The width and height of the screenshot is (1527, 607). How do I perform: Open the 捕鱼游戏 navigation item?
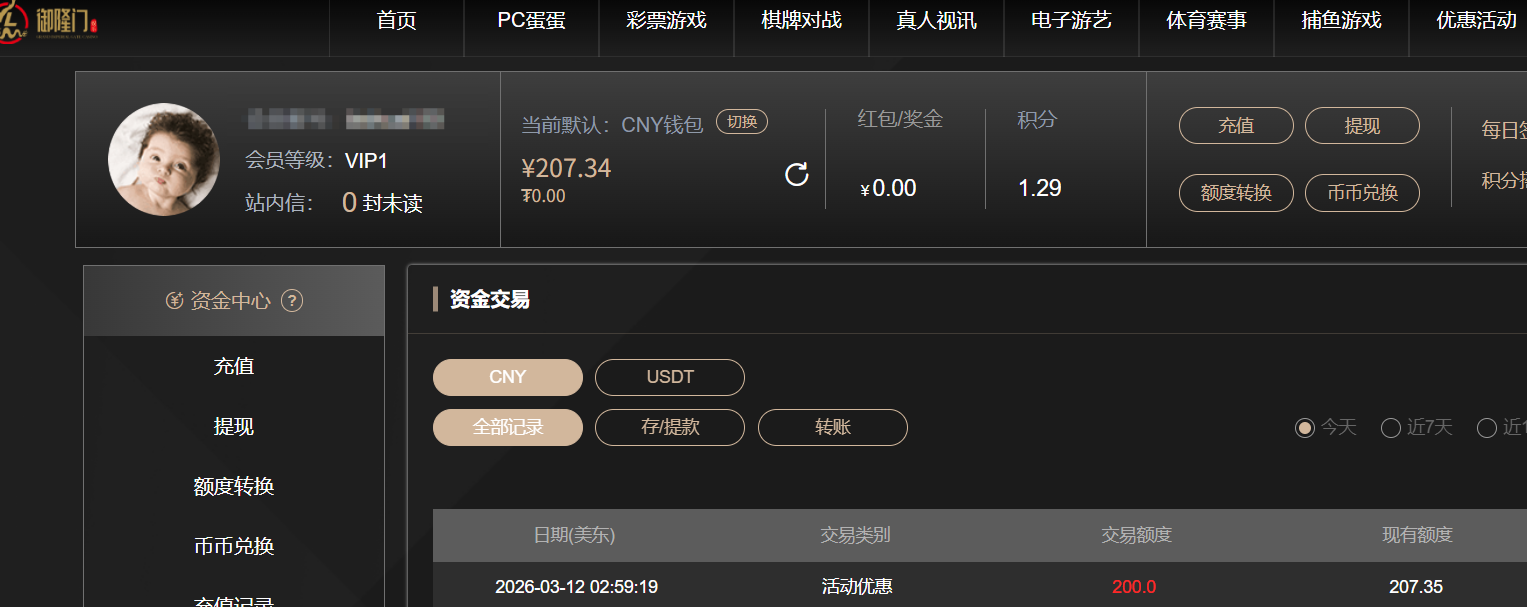click(1341, 21)
